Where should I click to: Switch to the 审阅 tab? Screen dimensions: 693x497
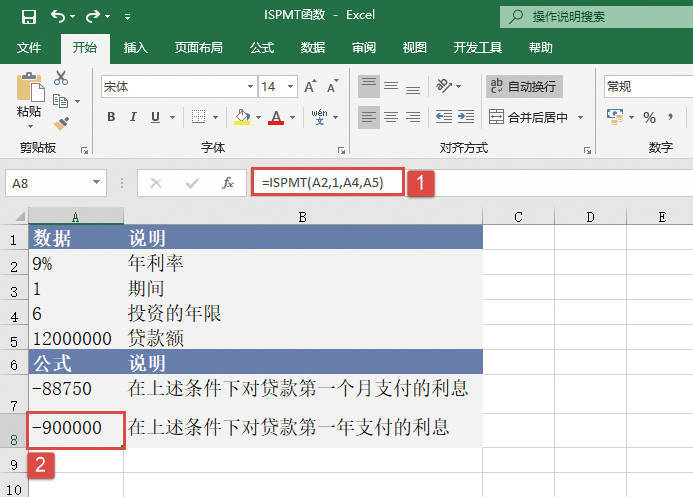pyautogui.click(x=364, y=47)
